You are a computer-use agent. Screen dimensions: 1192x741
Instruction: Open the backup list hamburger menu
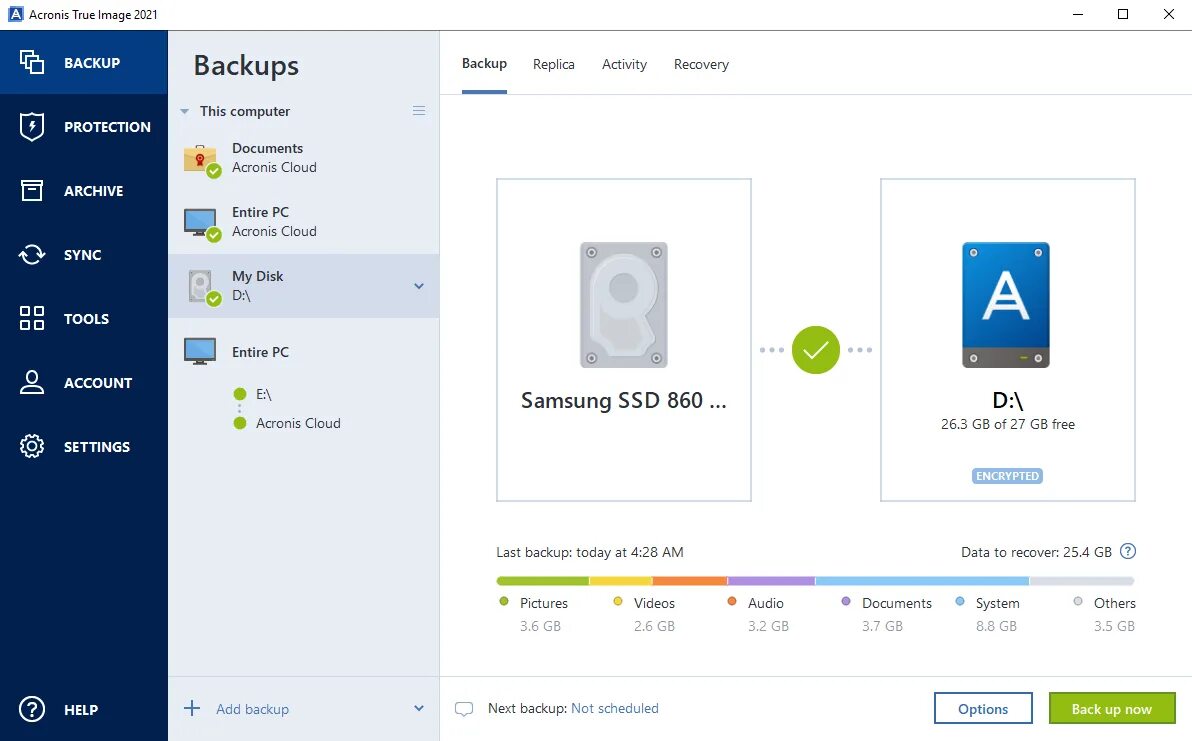tap(419, 111)
